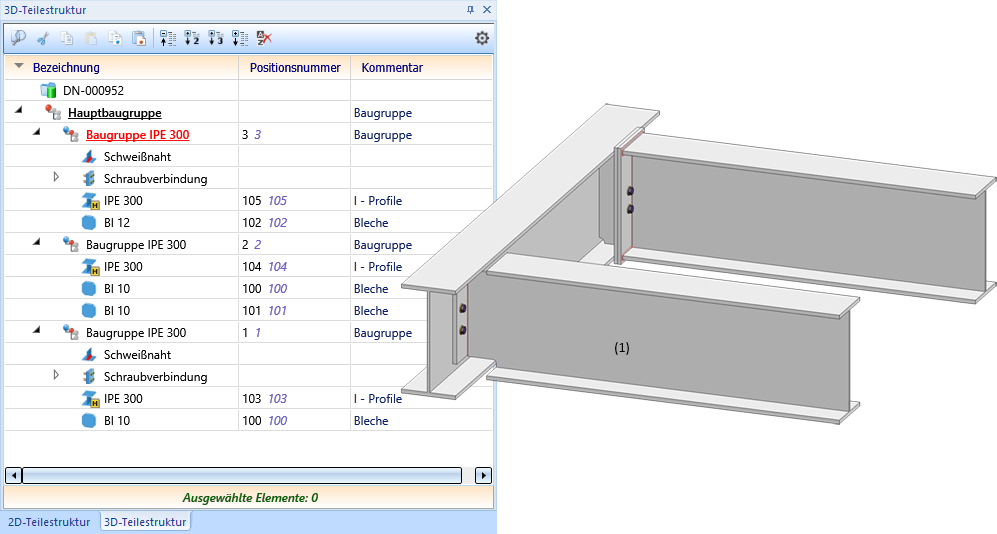Click the Bl 12 sheet icon
997x534 pixels.
tap(89, 222)
